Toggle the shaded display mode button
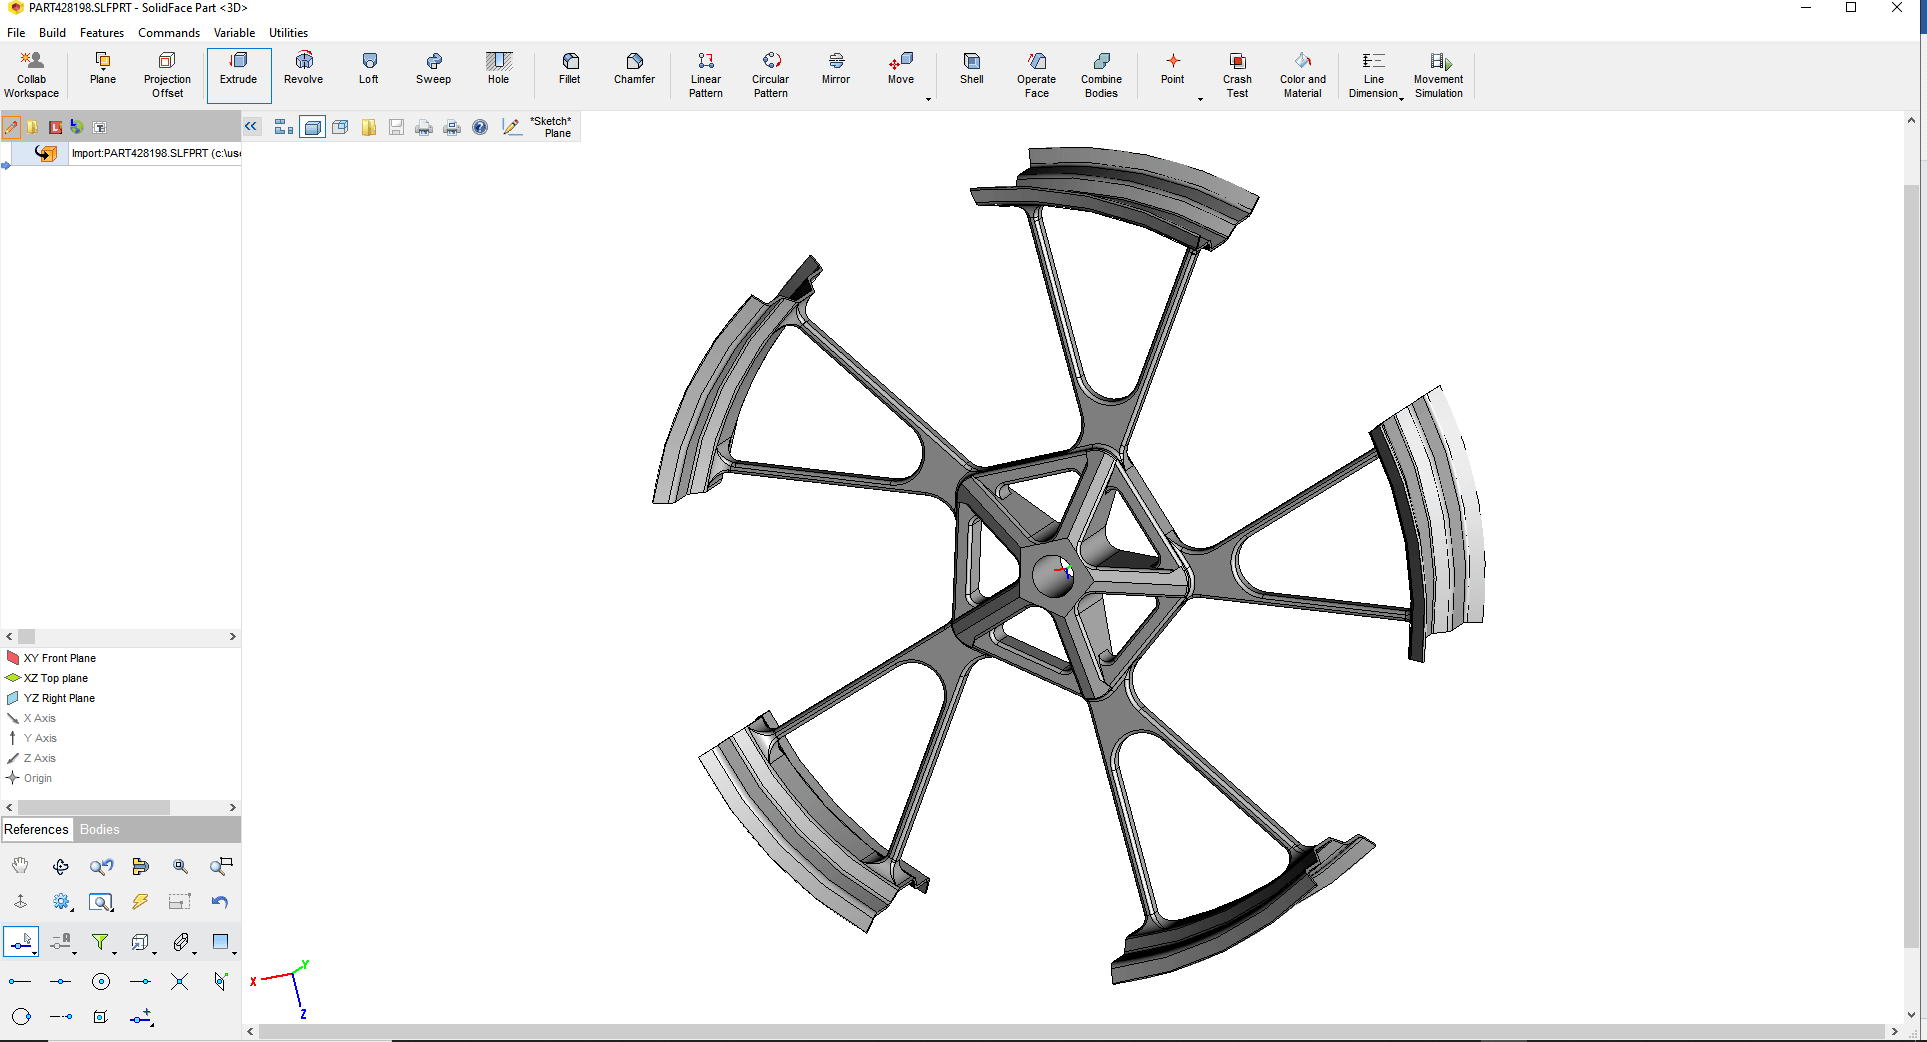The width and height of the screenshot is (1927, 1042). pyautogui.click(x=312, y=127)
